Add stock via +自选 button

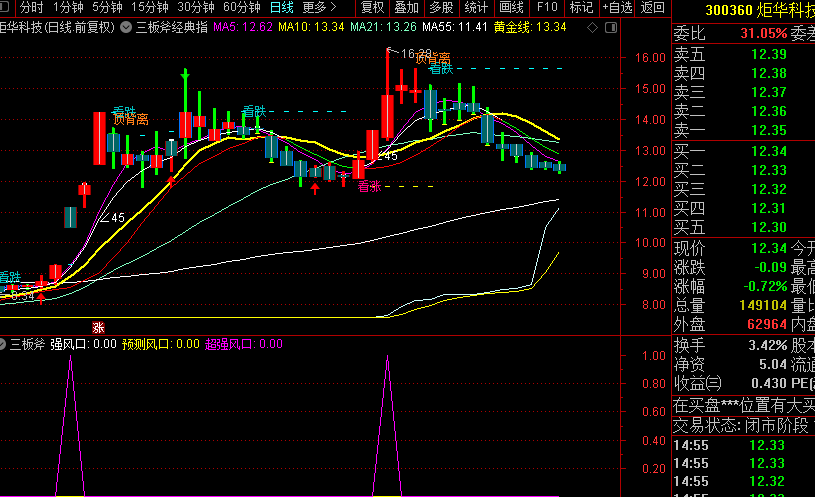pyautogui.click(x=616, y=8)
